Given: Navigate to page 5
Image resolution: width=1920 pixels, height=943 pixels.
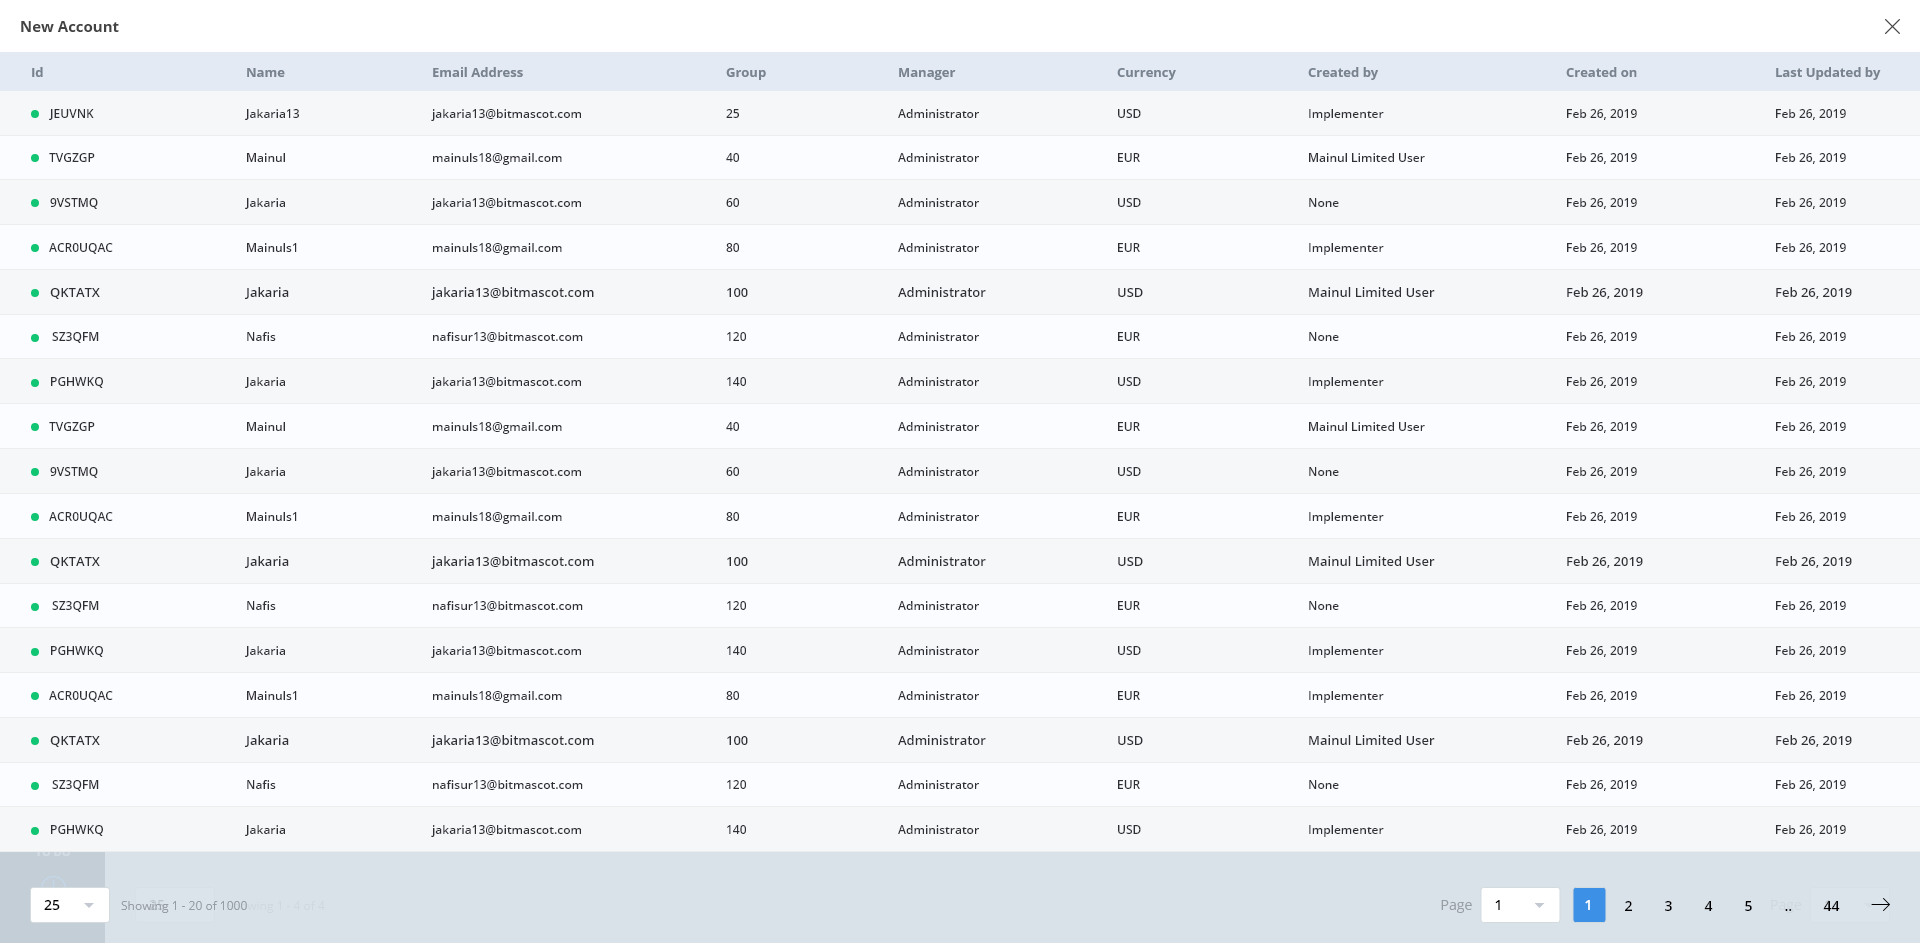Looking at the screenshot, I should (x=1748, y=906).
